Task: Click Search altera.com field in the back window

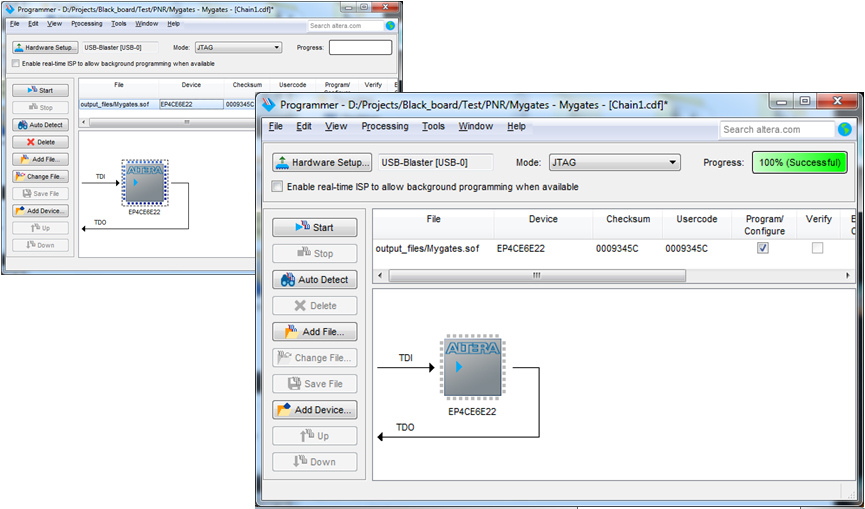Action: (x=345, y=25)
